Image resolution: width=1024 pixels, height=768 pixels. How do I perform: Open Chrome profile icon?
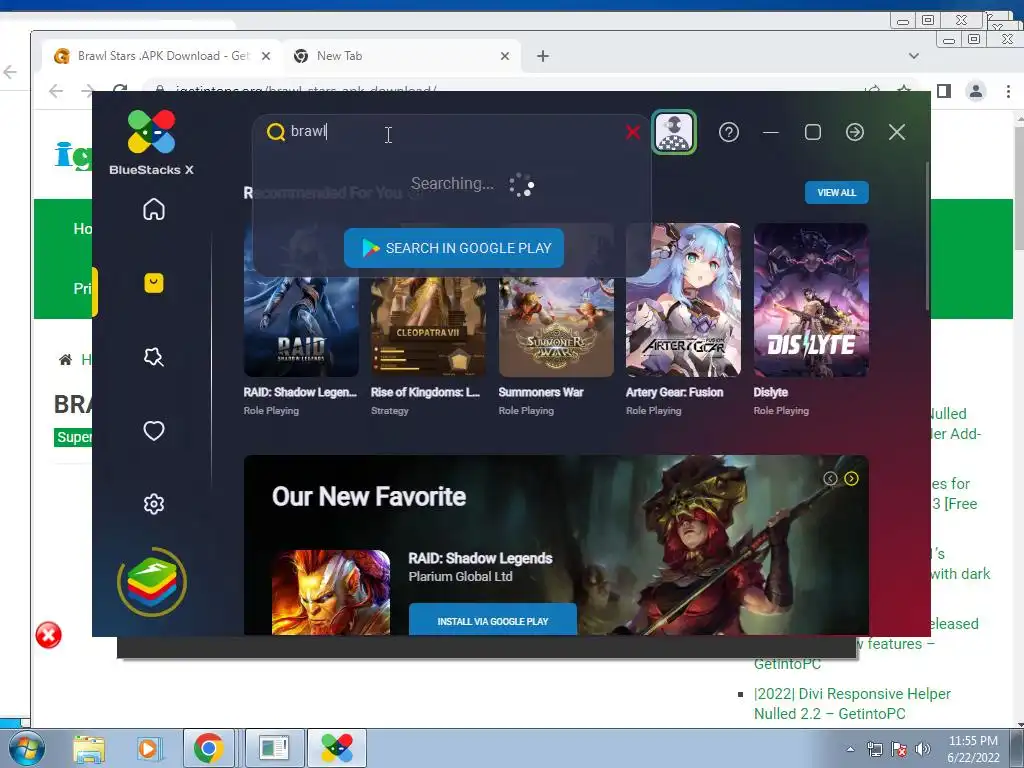click(x=976, y=91)
